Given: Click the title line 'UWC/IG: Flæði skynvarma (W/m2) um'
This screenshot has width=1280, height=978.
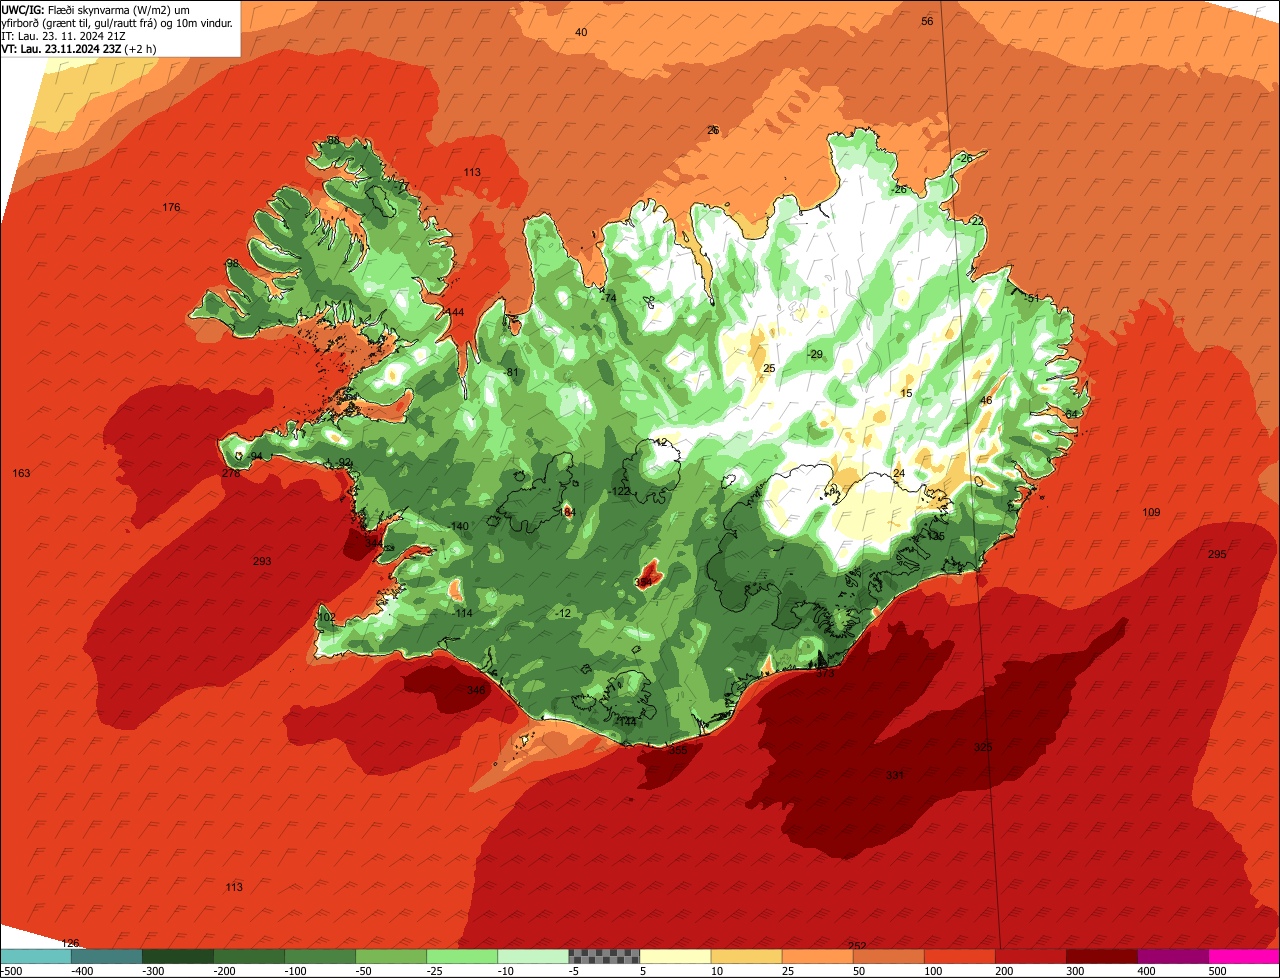Looking at the screenshot, I should (x=96, y=9).
